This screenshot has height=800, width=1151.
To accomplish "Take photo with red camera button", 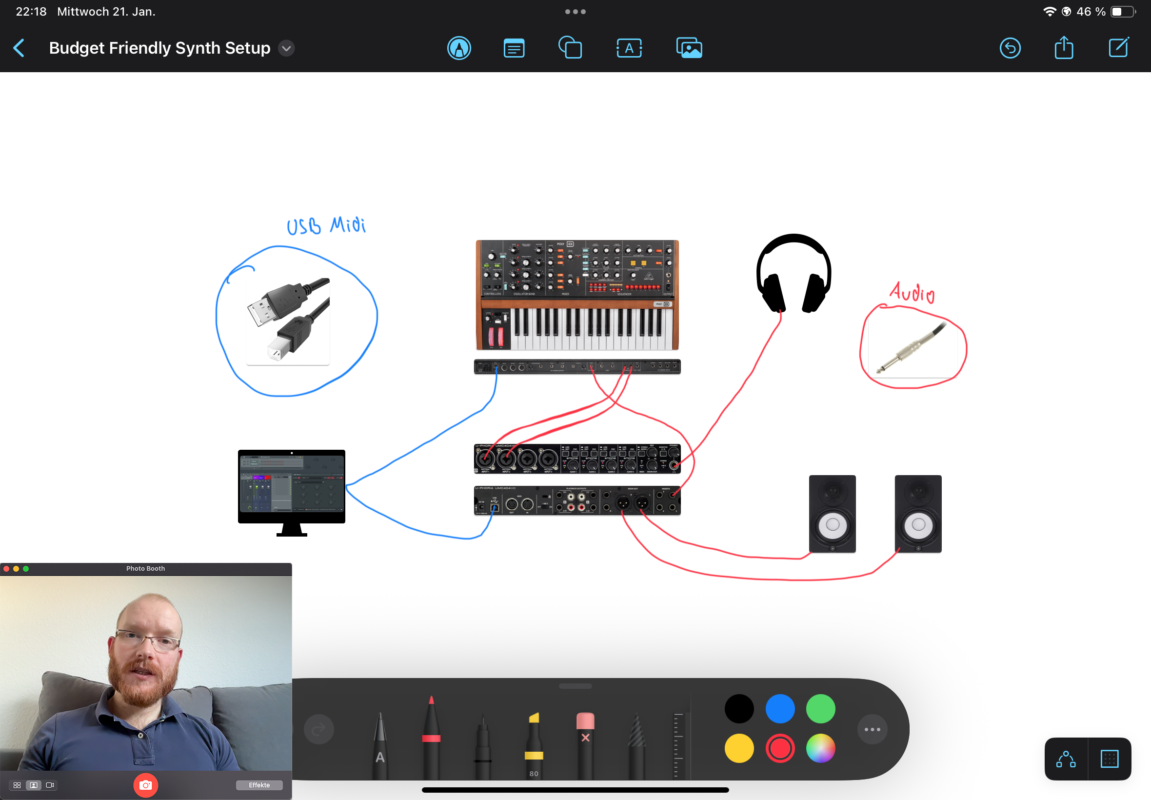I will click(146, 785).
